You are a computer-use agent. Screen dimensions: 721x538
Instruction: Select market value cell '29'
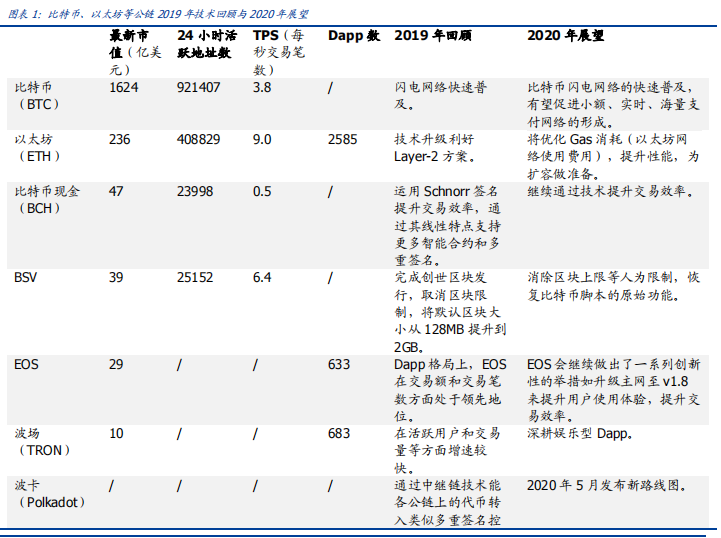coord(116,365)
